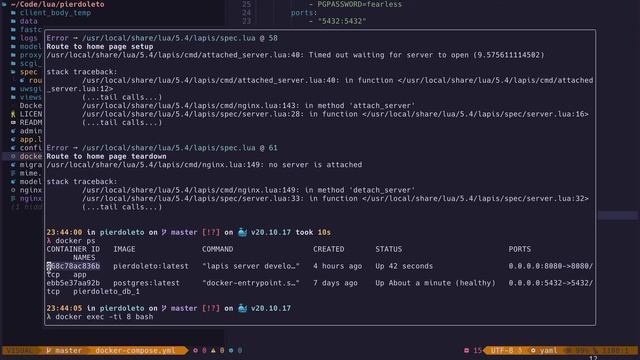Click the license icon beside LICEN

coord(13,114)
